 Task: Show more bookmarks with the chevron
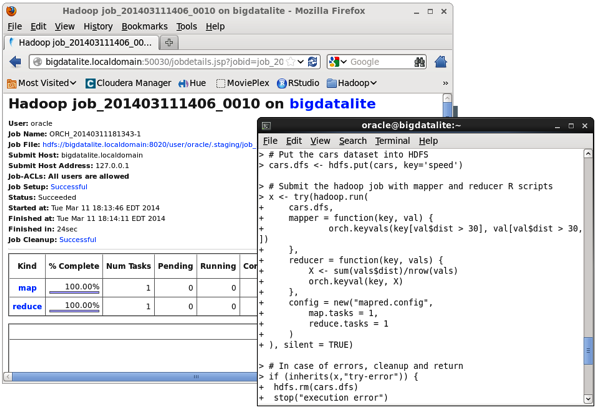(445, 83)
